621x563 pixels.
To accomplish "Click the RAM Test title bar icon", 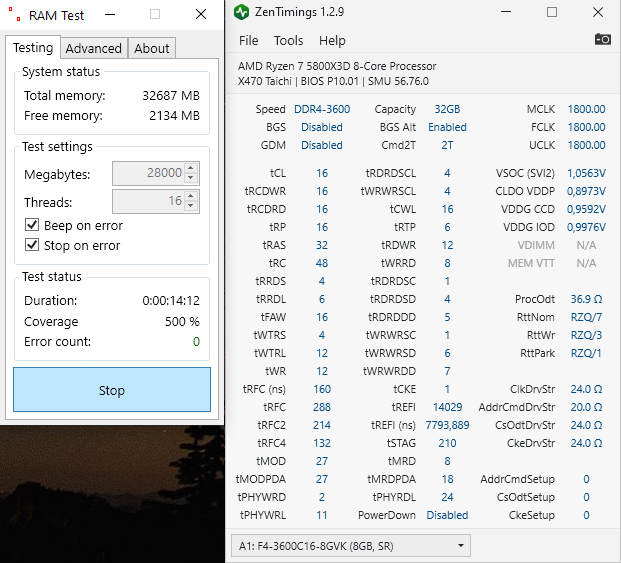I will point(15,14).
